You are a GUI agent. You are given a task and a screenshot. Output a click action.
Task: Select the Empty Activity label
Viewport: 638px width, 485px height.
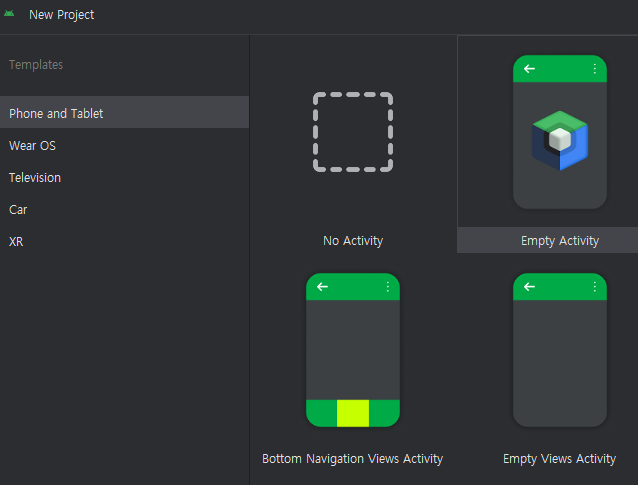click(x=560, y=240)
